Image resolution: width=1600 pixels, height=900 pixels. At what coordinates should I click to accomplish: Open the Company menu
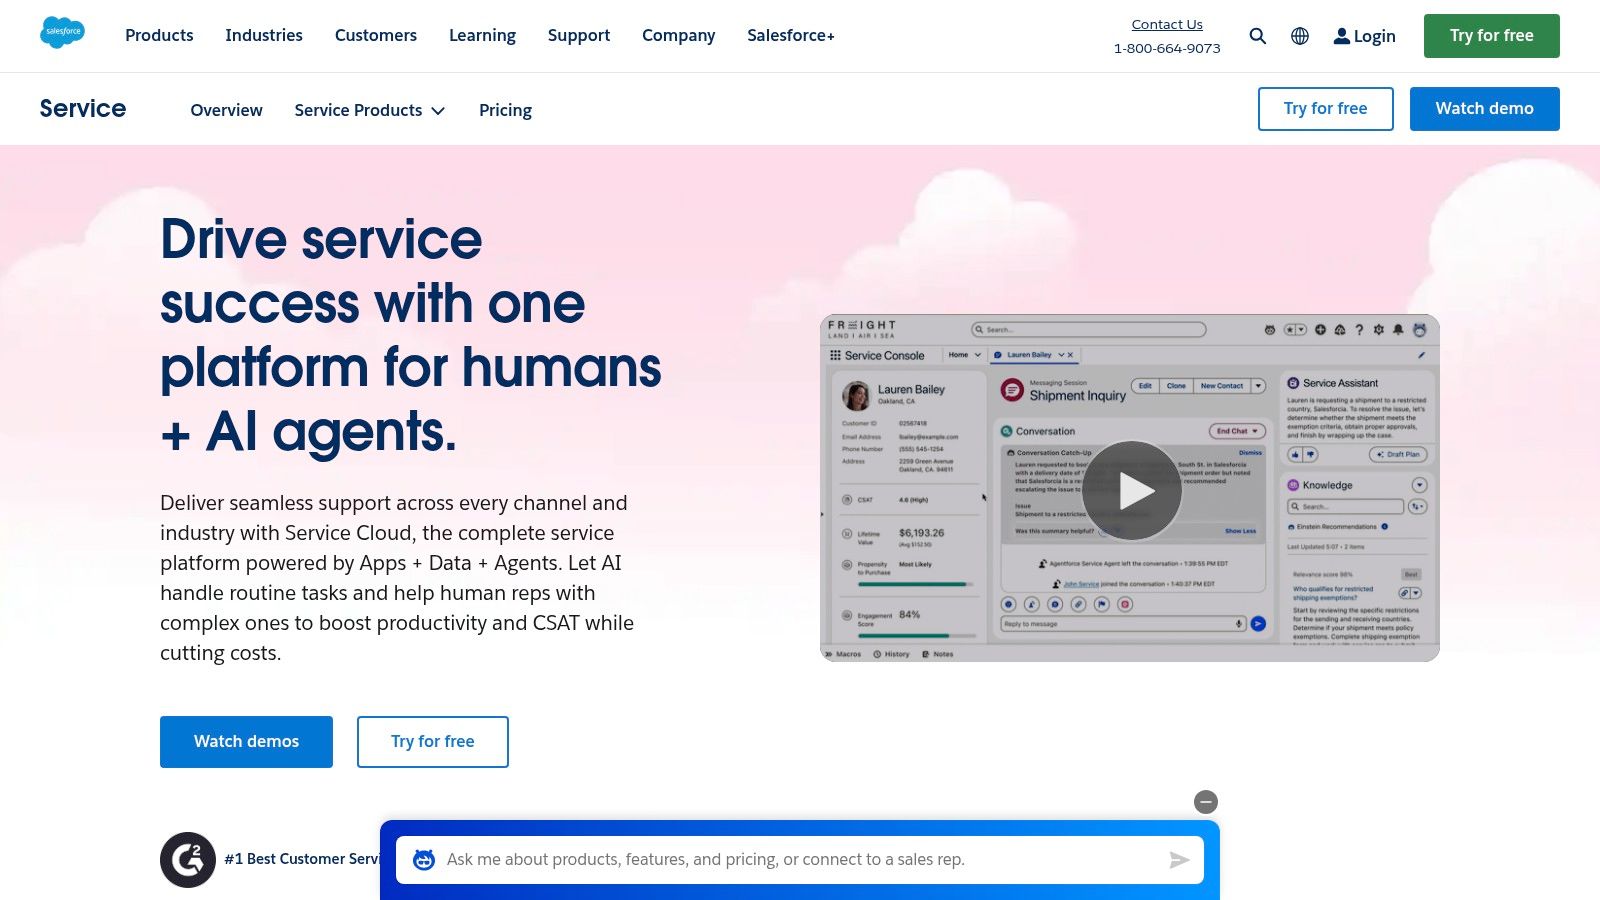pyautogui.click(x=679, y=35)
